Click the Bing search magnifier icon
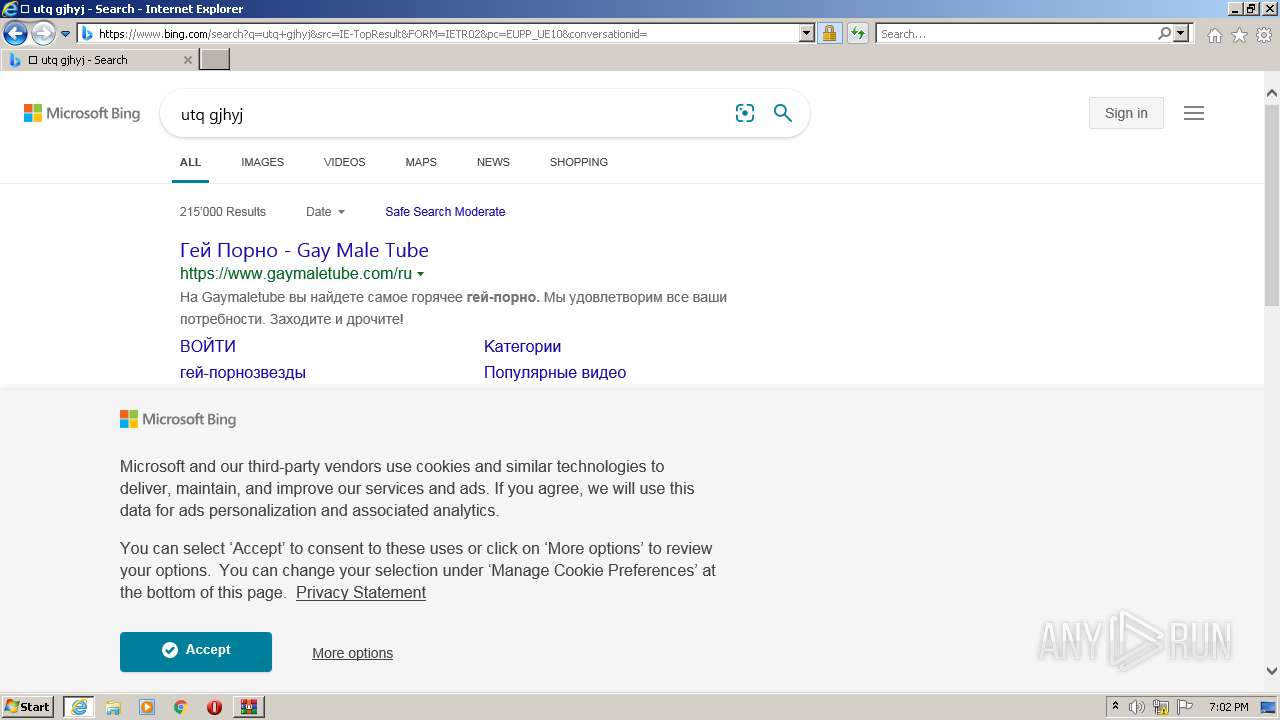Screen dimensions: 1280x720 click(x=783, y=114)
